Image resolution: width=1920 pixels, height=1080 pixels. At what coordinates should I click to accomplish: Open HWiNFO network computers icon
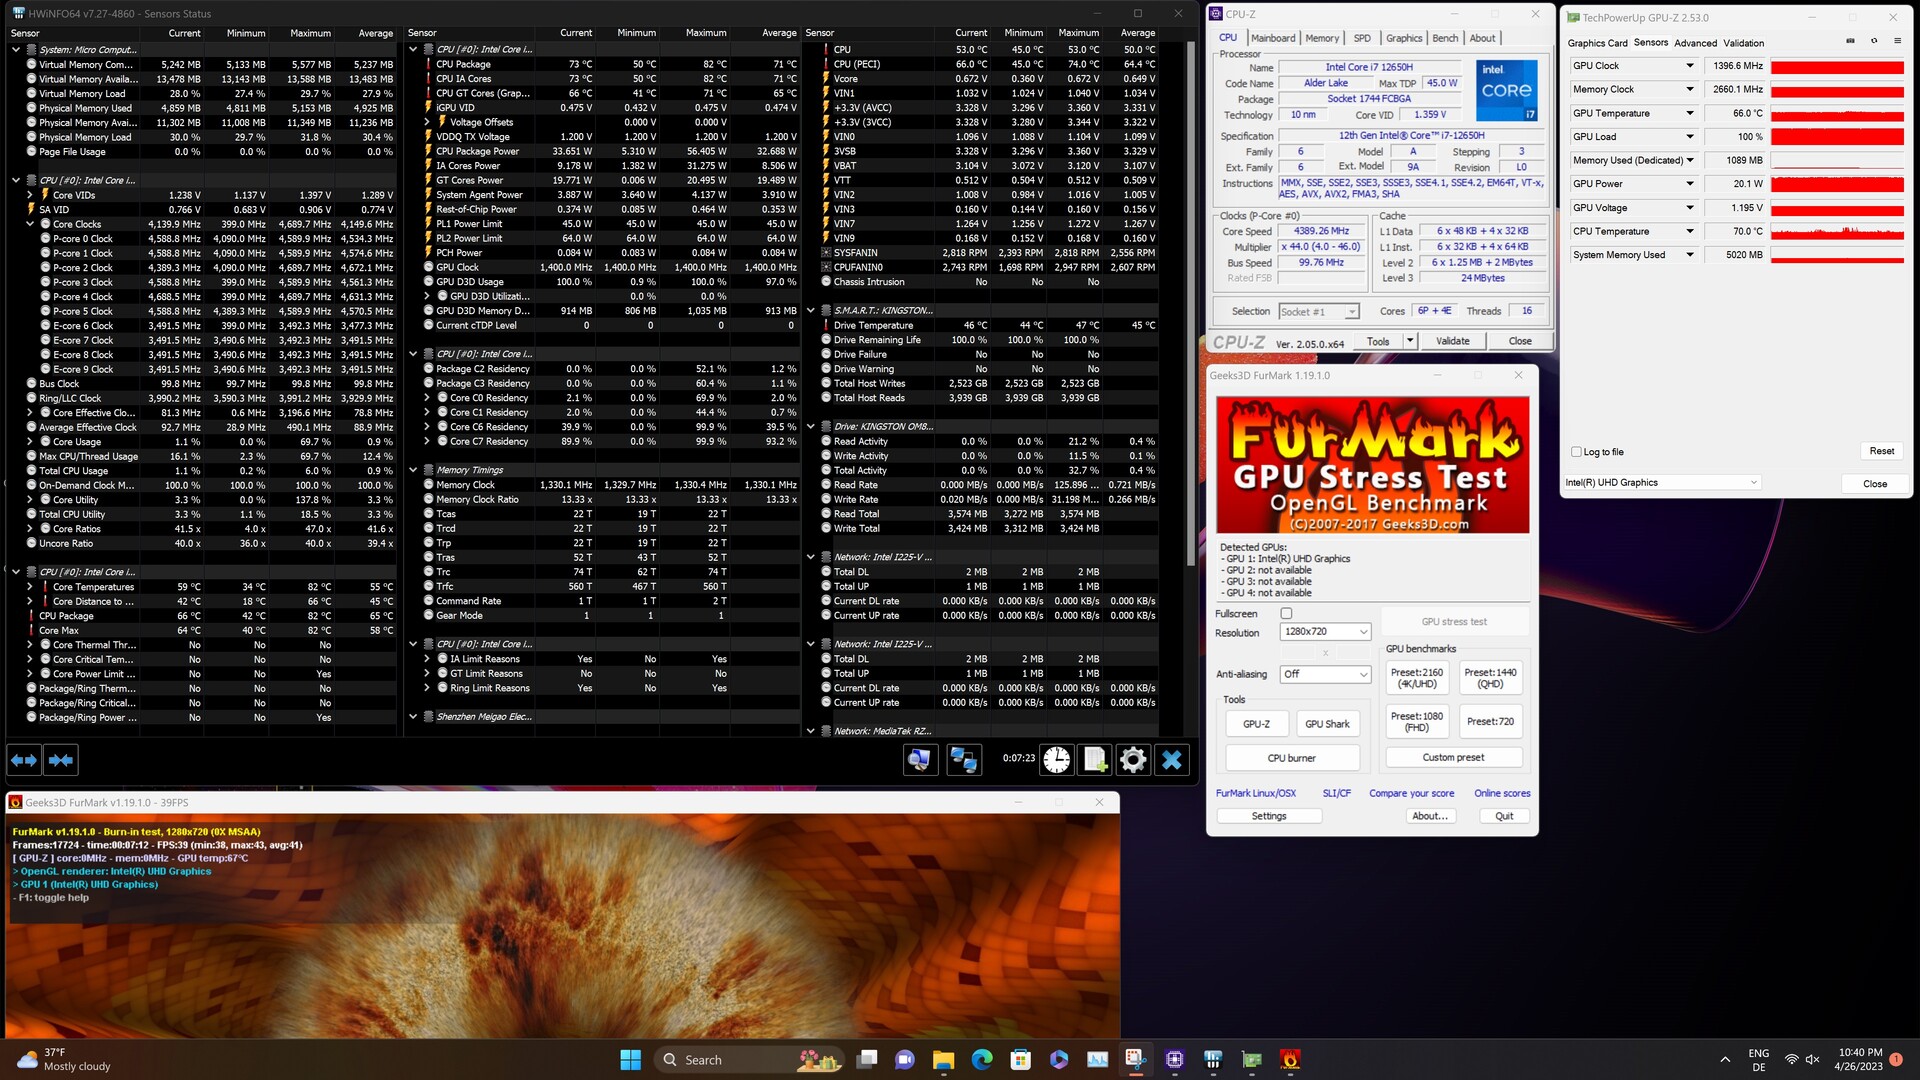(x=964, y=761)
